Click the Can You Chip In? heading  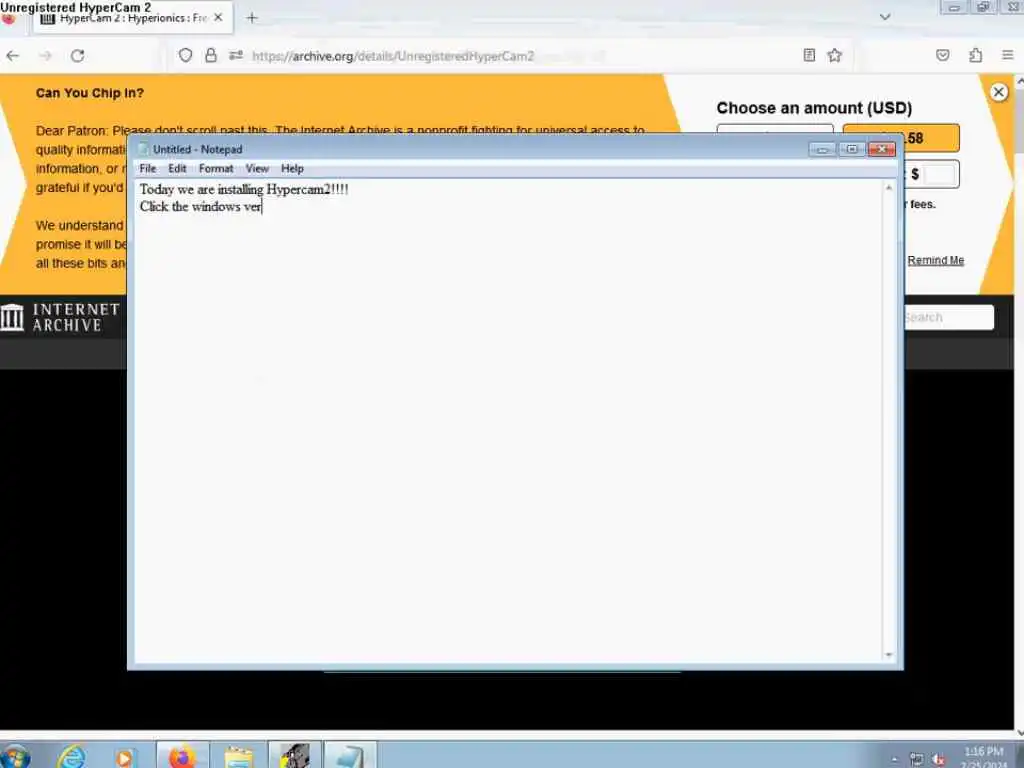click(x=89, y=93)
